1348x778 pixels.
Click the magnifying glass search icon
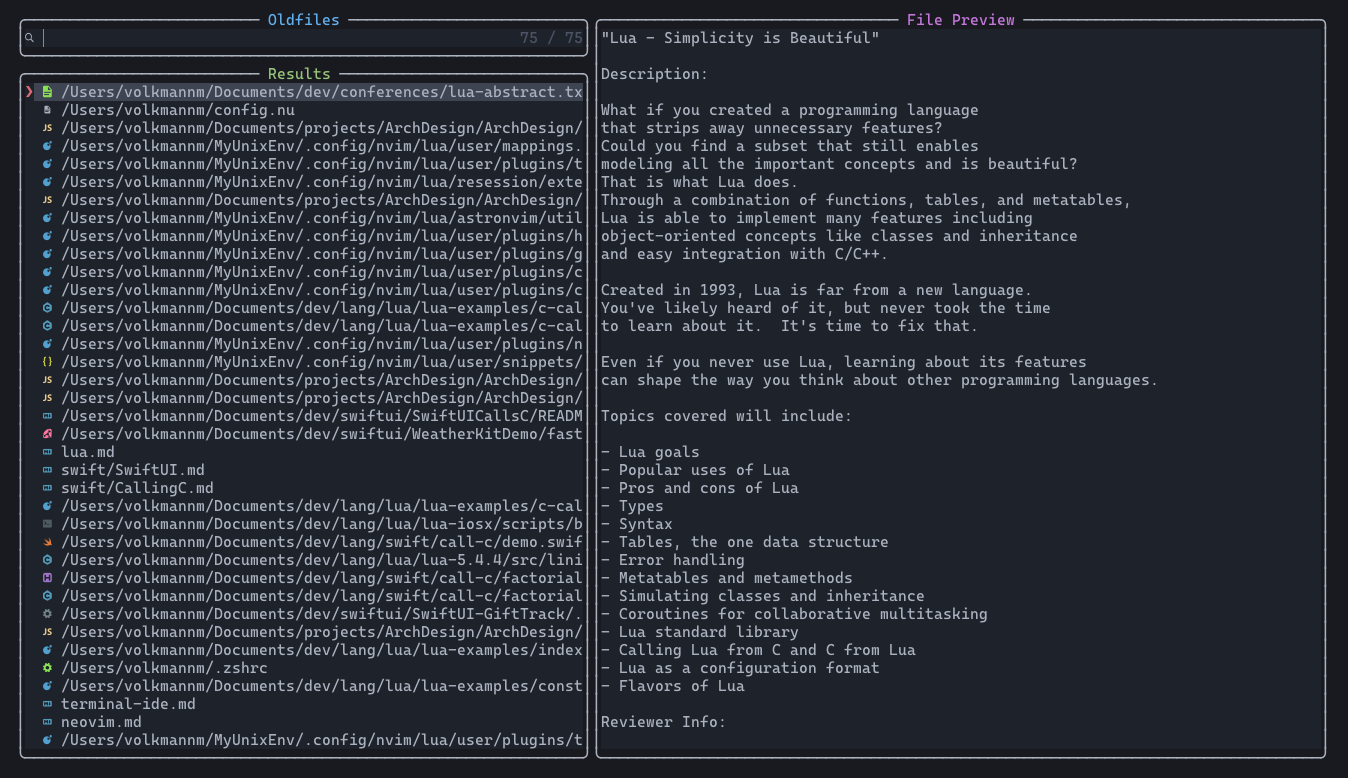point(30,38)
